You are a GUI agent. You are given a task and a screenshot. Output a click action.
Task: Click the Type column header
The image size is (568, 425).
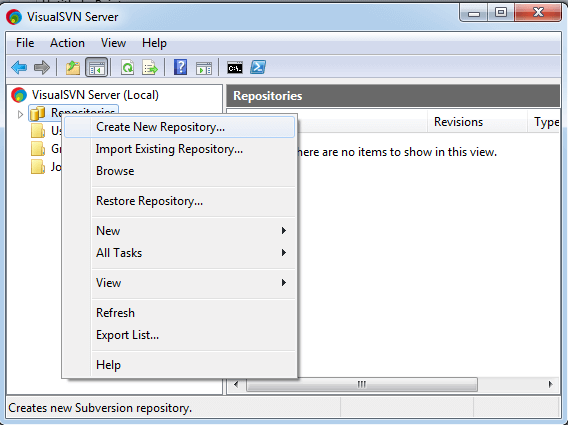[543, 122]
